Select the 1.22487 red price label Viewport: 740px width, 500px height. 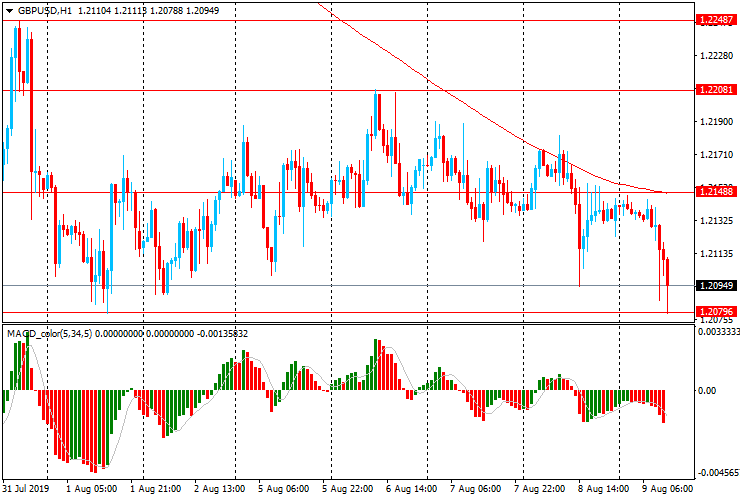[717, 20]
